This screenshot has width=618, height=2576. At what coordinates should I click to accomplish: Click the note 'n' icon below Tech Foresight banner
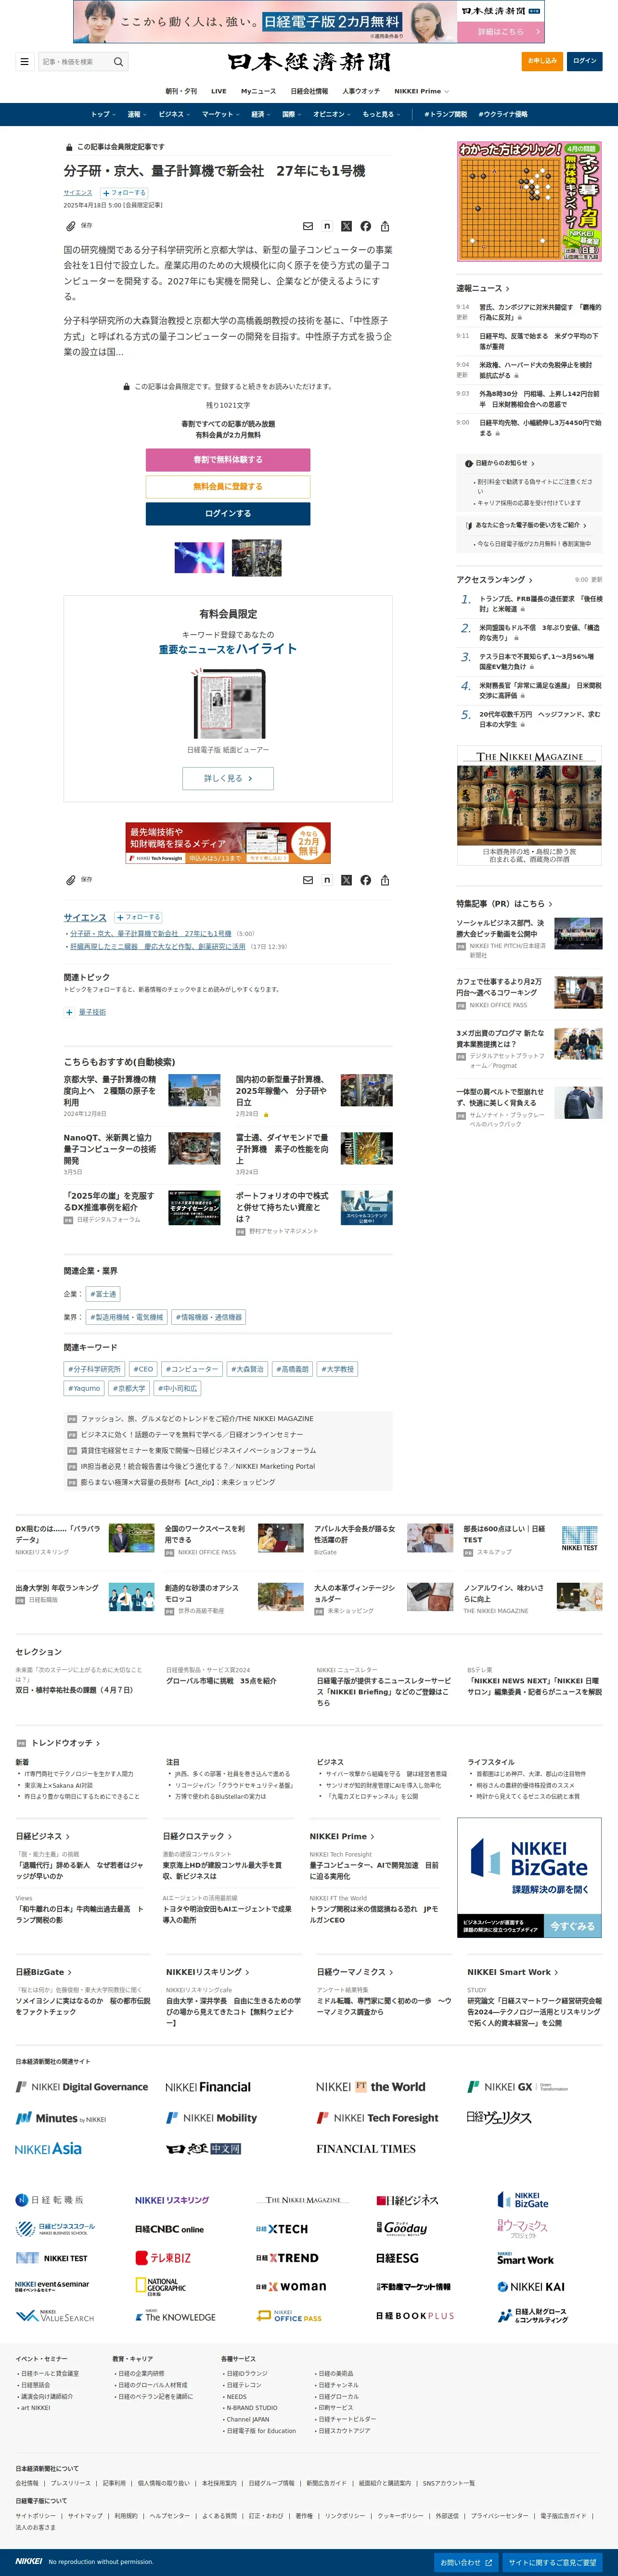(327, 880)
